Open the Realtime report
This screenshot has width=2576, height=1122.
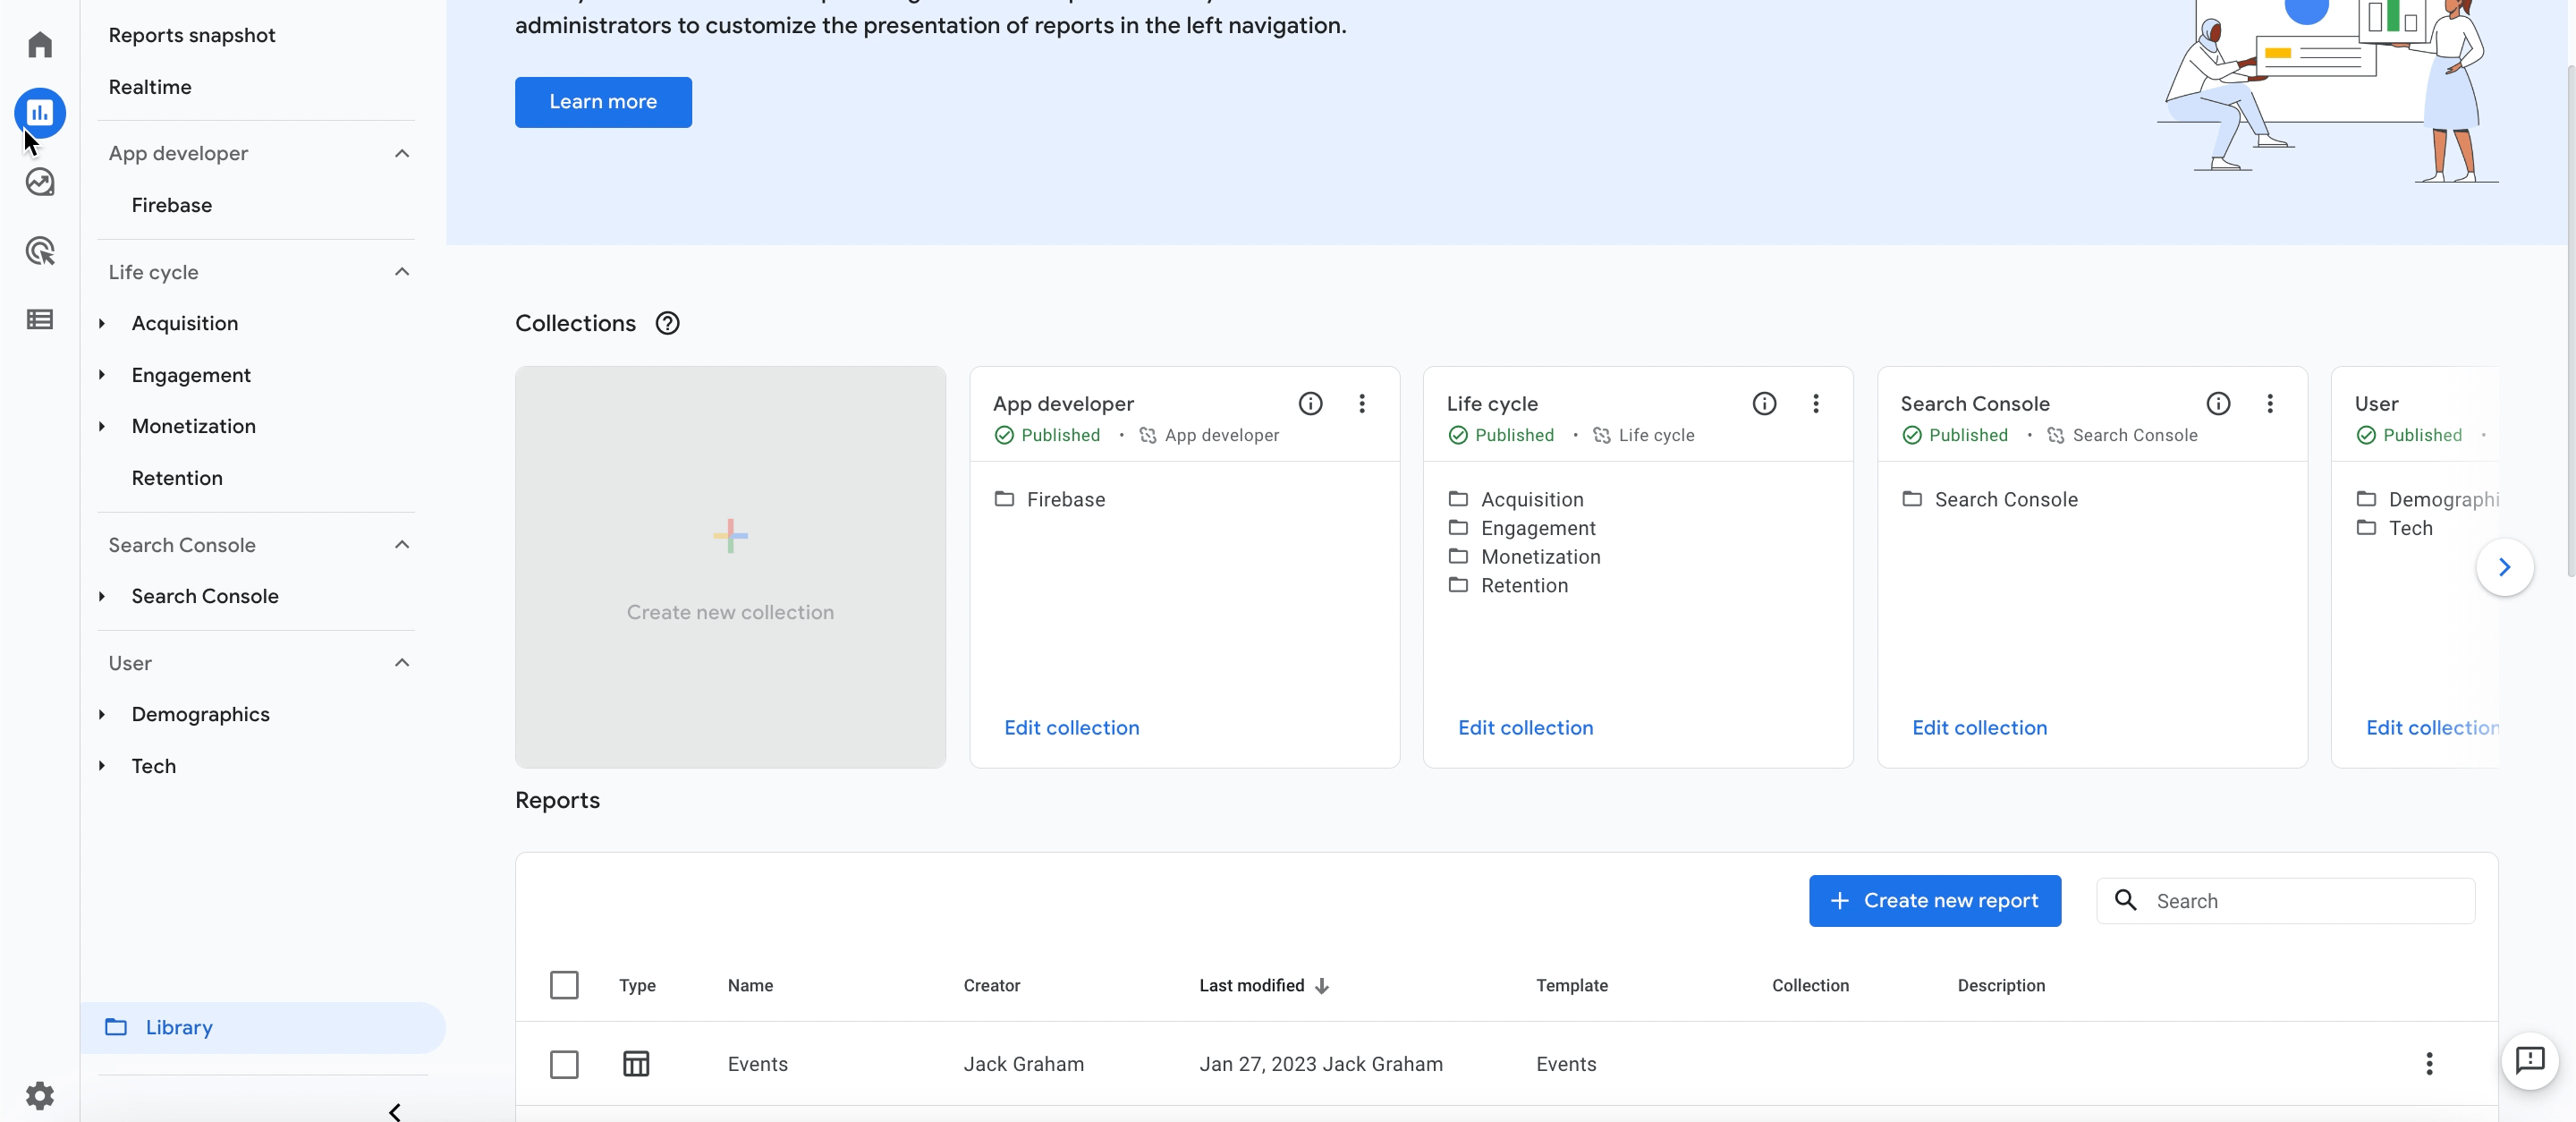(150, 87)
